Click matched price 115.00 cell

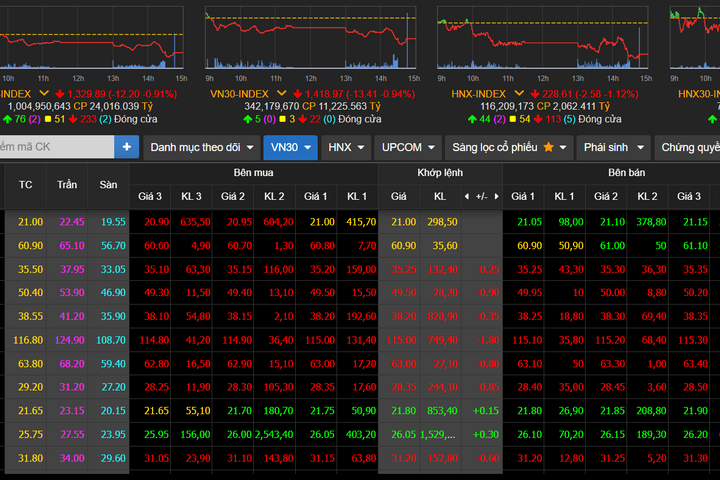[x=399, y=340]
